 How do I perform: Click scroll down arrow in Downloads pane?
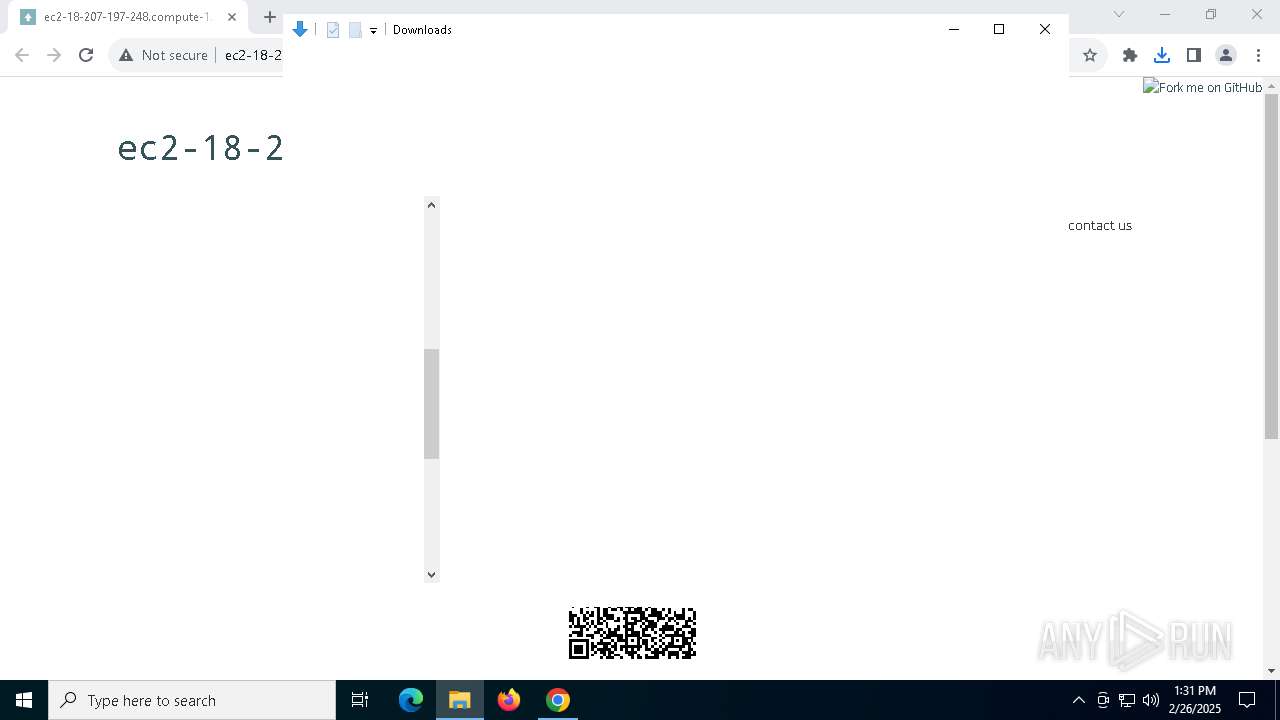tap(431, 574)
